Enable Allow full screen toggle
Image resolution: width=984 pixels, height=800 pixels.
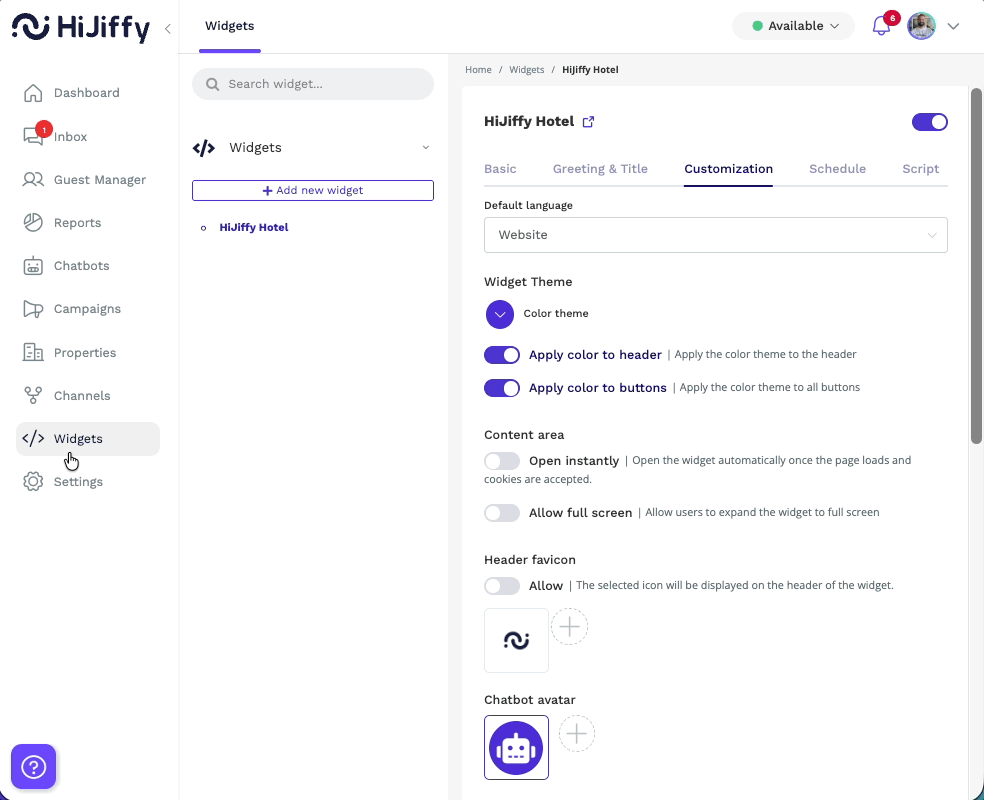point(502,513)
